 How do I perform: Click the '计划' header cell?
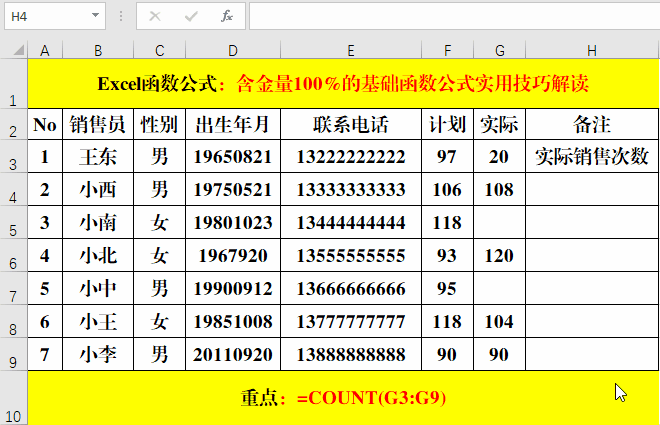pos(447,124)
